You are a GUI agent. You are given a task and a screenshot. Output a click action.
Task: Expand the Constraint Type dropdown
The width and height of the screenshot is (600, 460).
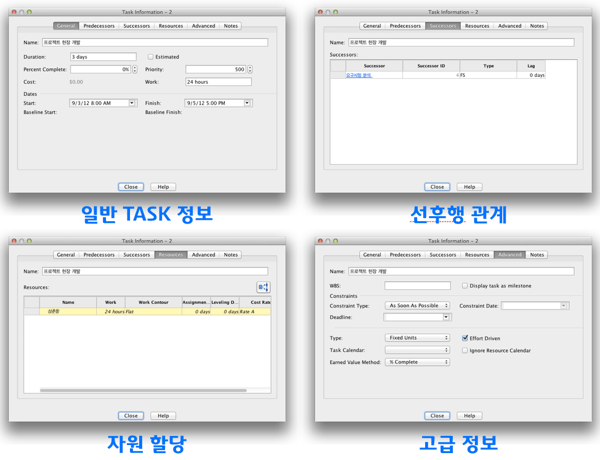click(417, 306)
